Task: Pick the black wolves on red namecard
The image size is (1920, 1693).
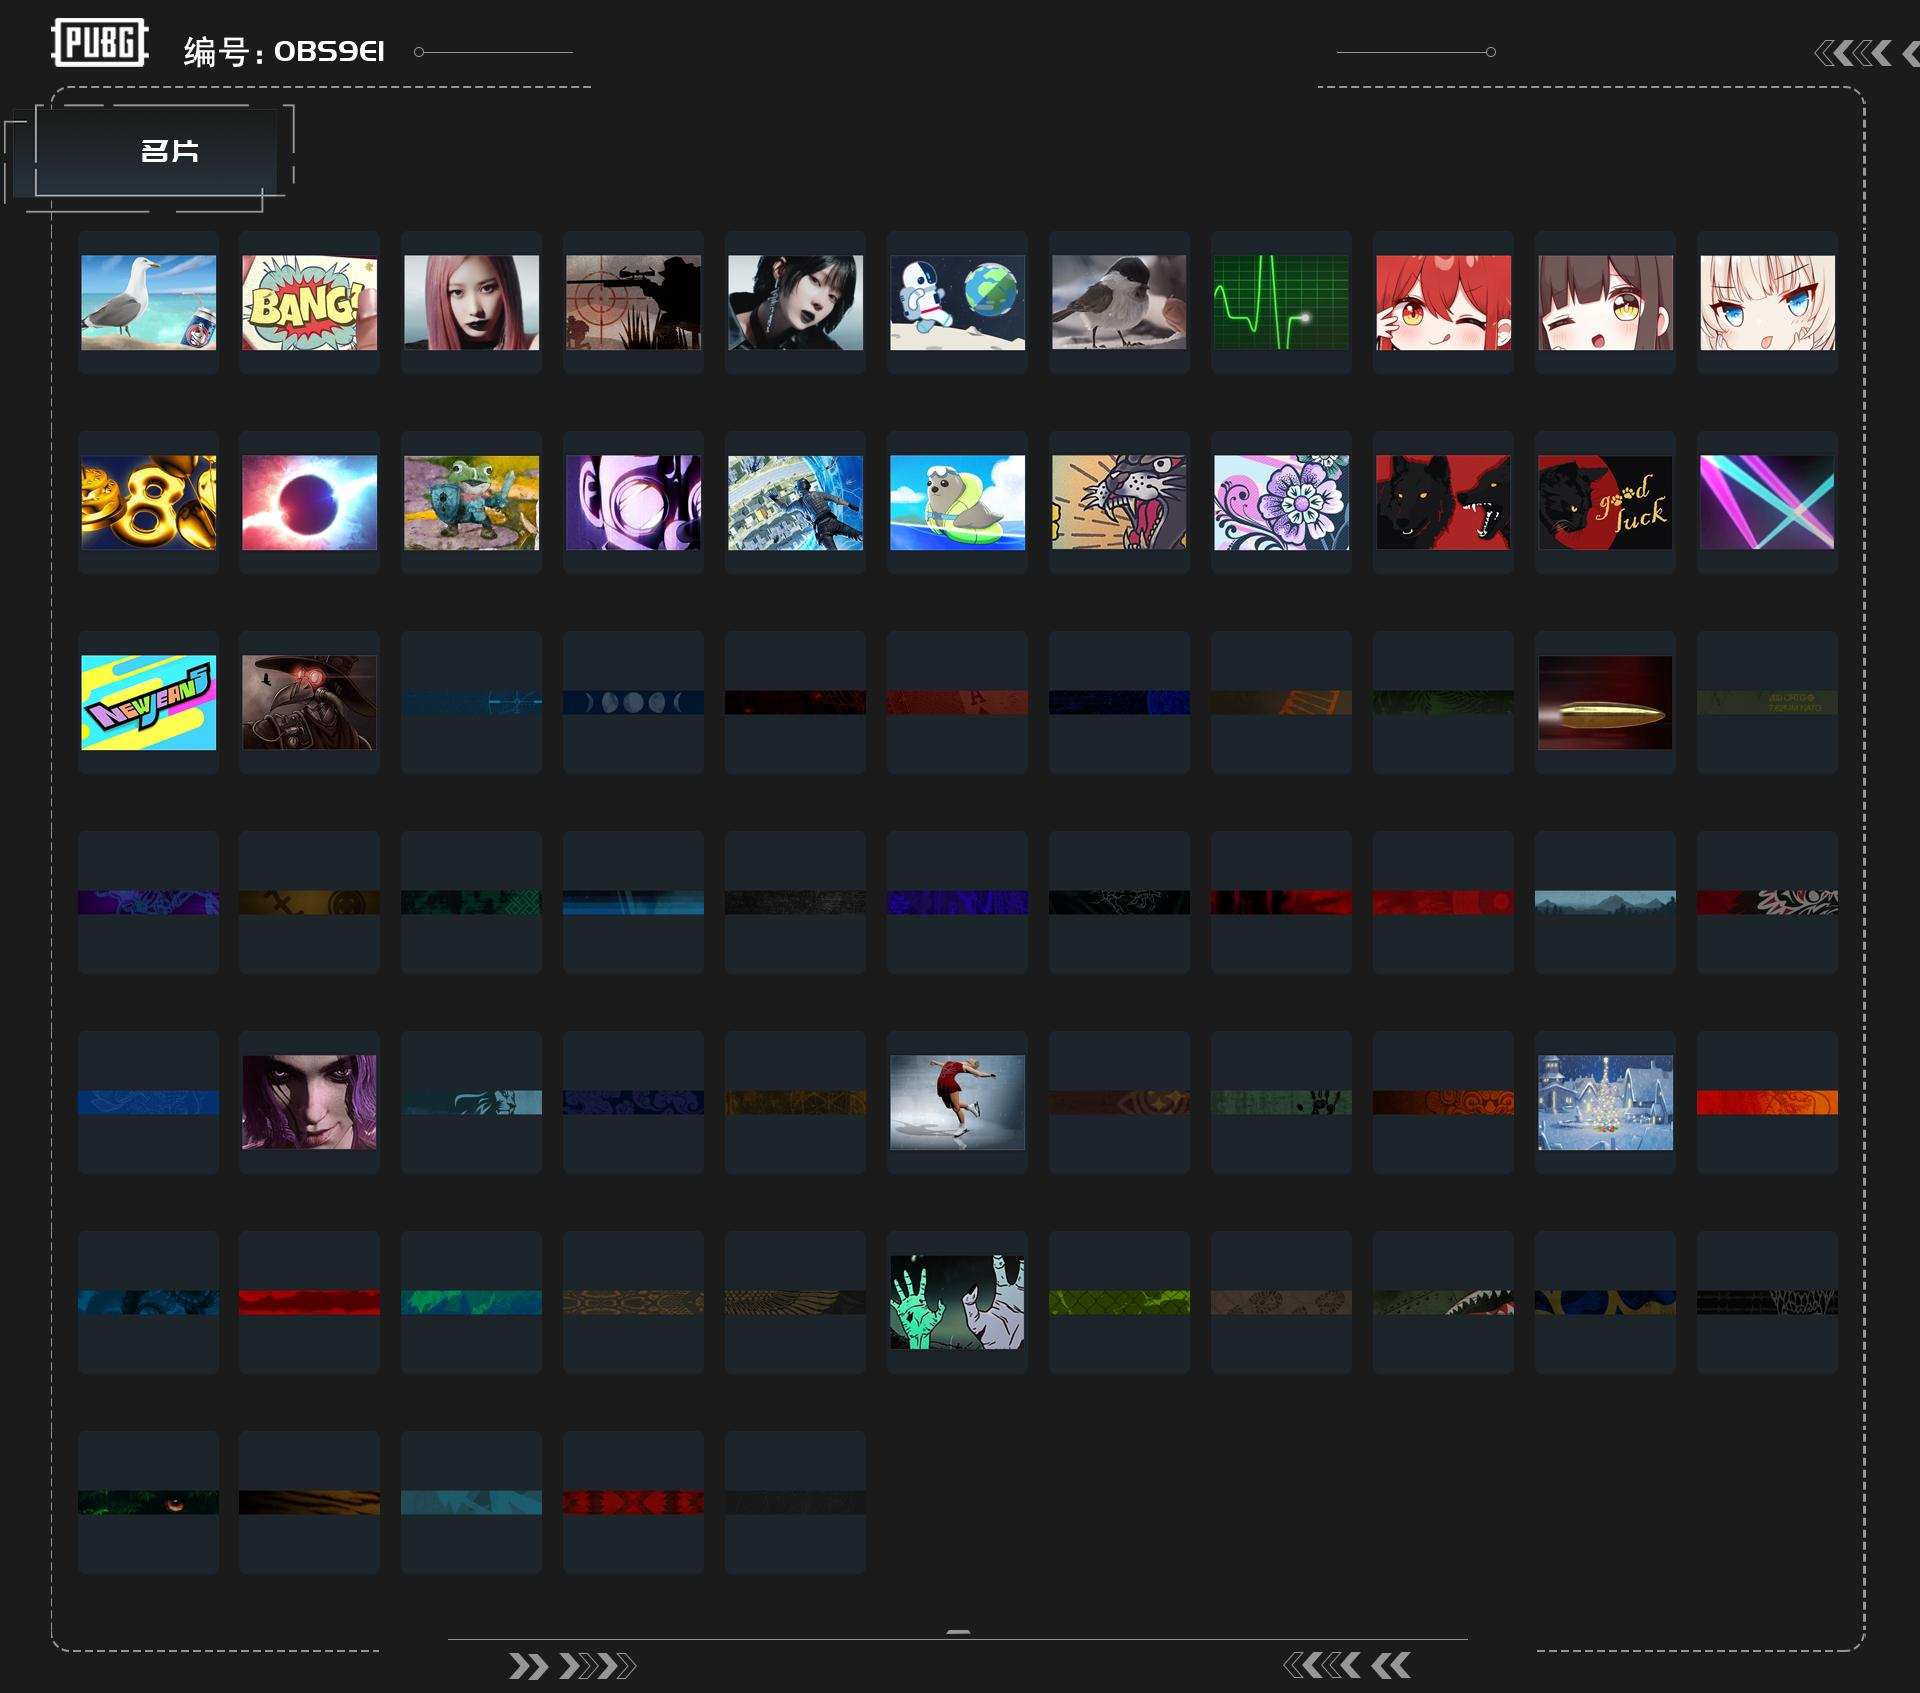Action: (1443, 502)
